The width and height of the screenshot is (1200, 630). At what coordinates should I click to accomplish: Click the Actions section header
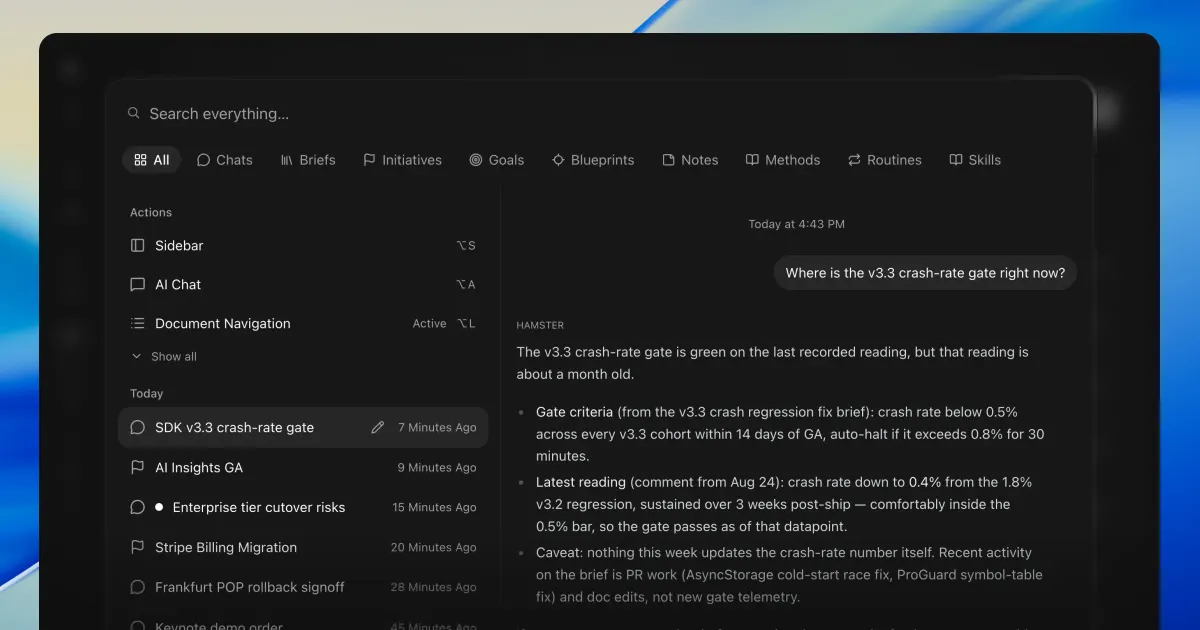[151, 212]
